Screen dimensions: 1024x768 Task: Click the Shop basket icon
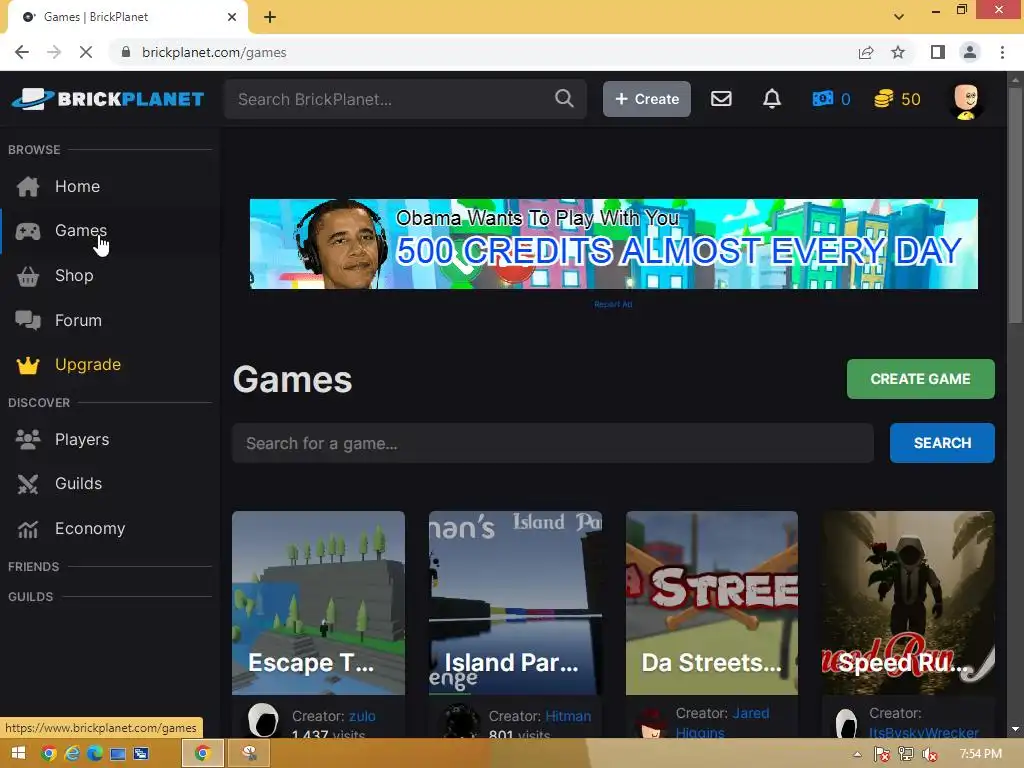click(x=28, y=276)
